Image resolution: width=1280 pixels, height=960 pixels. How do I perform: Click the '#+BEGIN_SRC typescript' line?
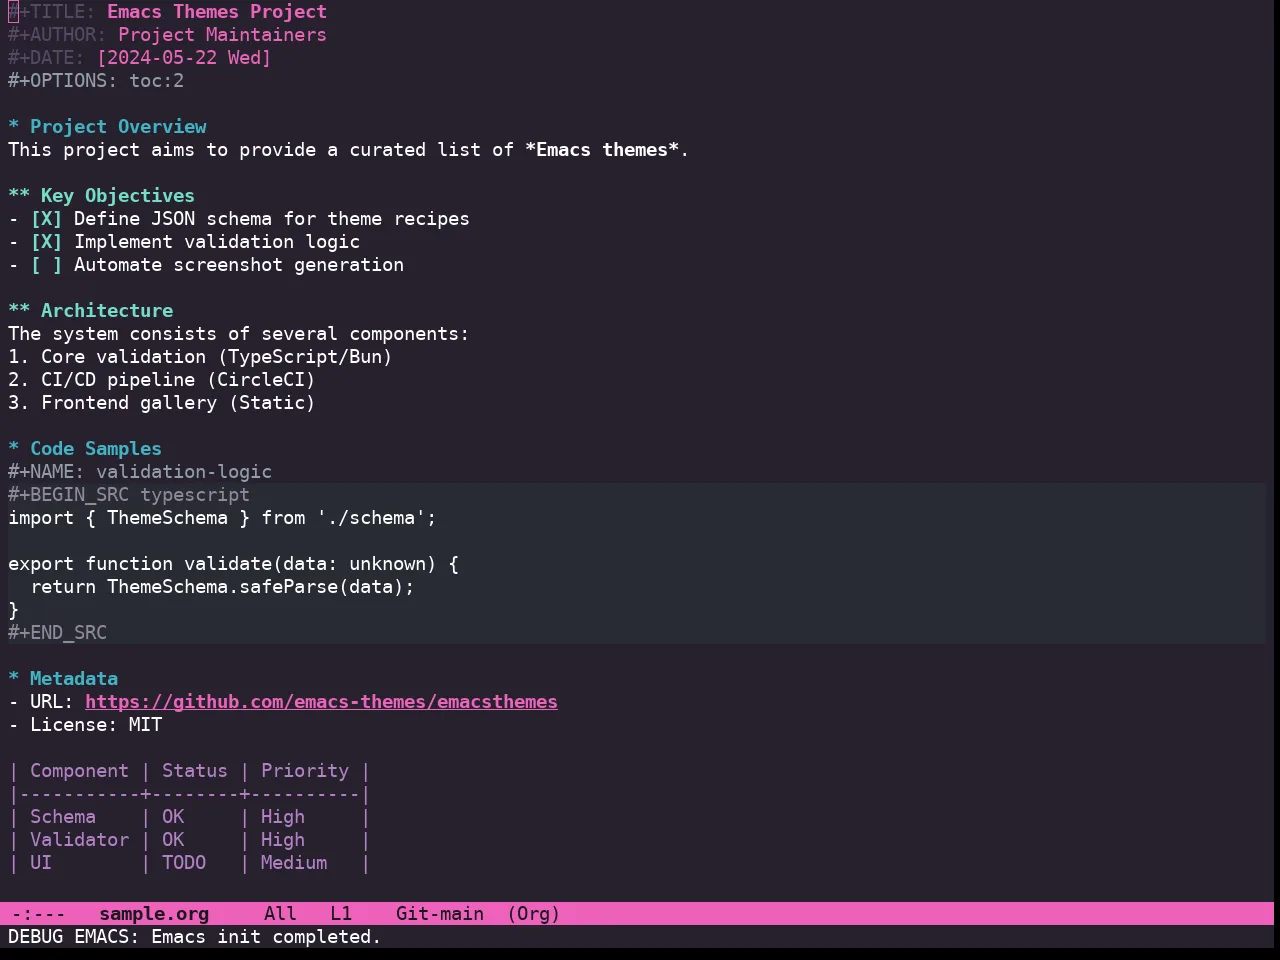129,495
